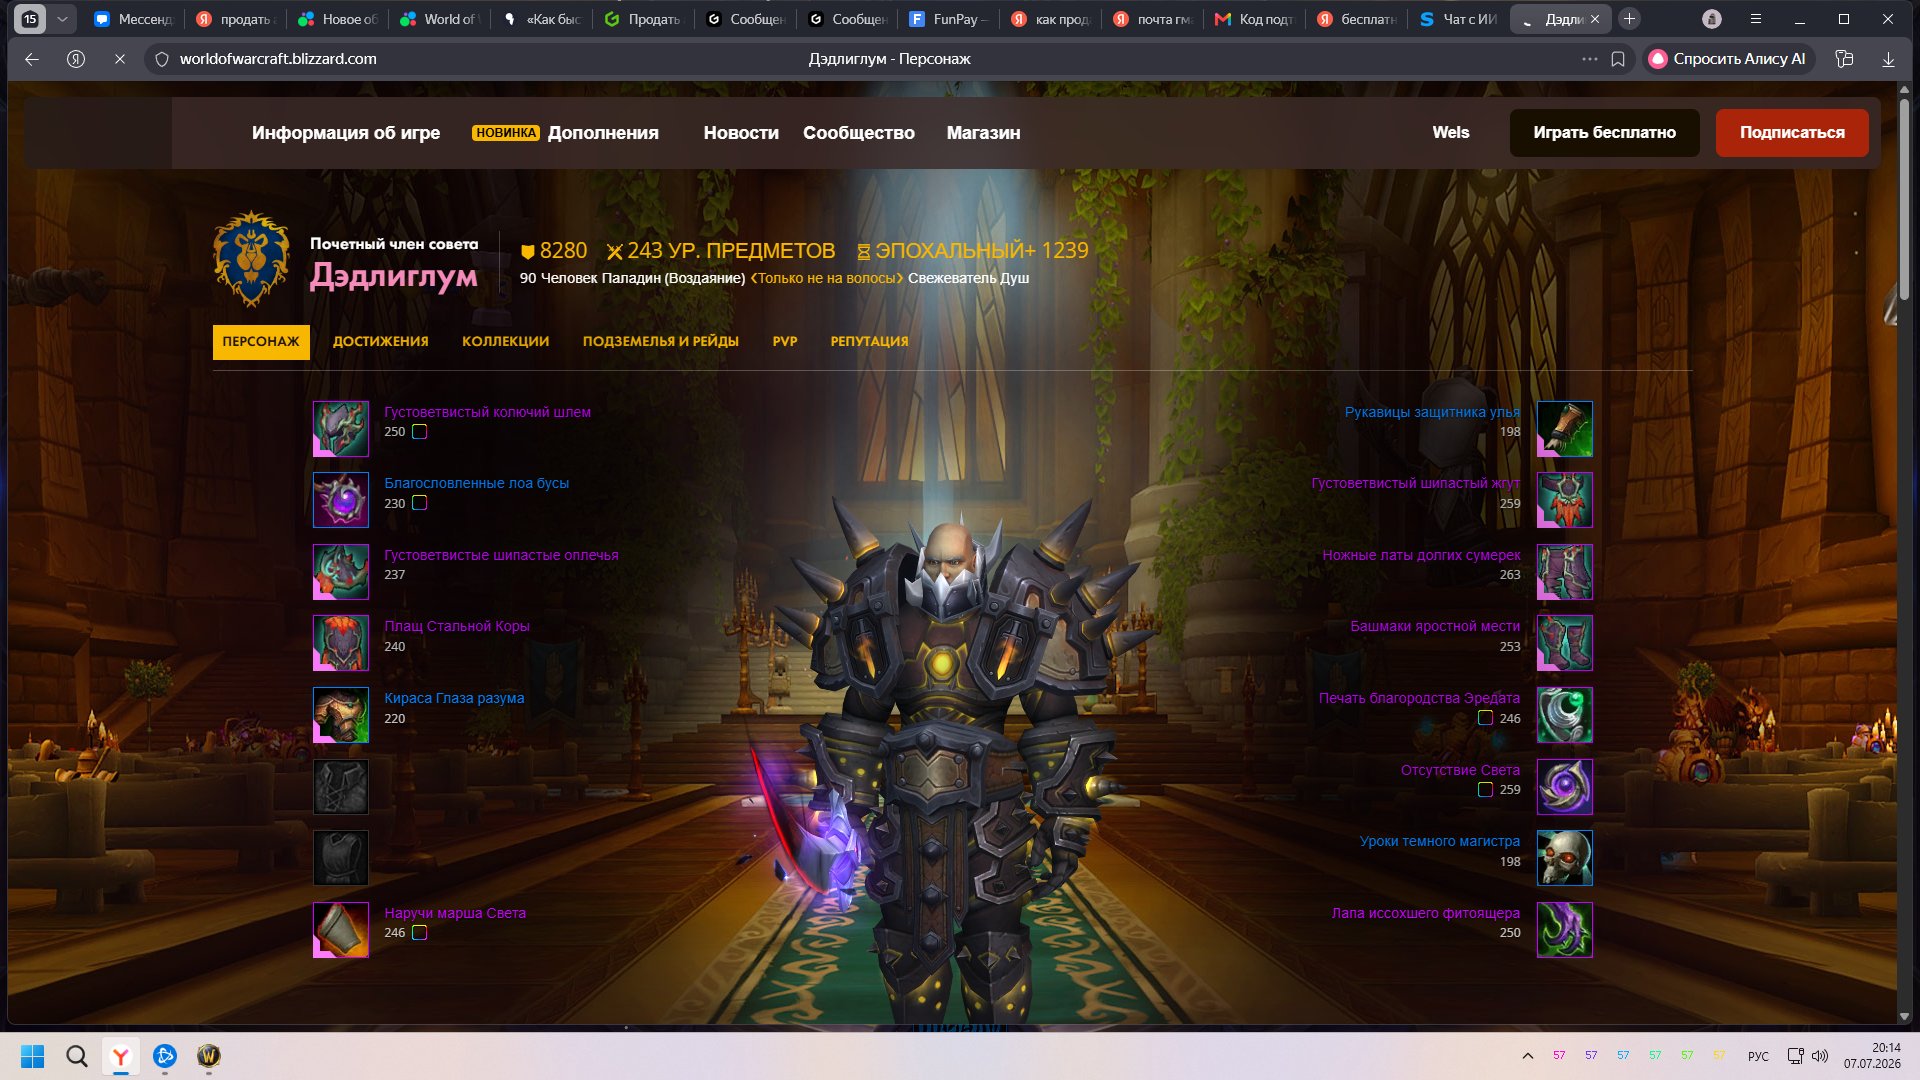Open the Плащ Стальной Коры cloak icon

(341, 643)
